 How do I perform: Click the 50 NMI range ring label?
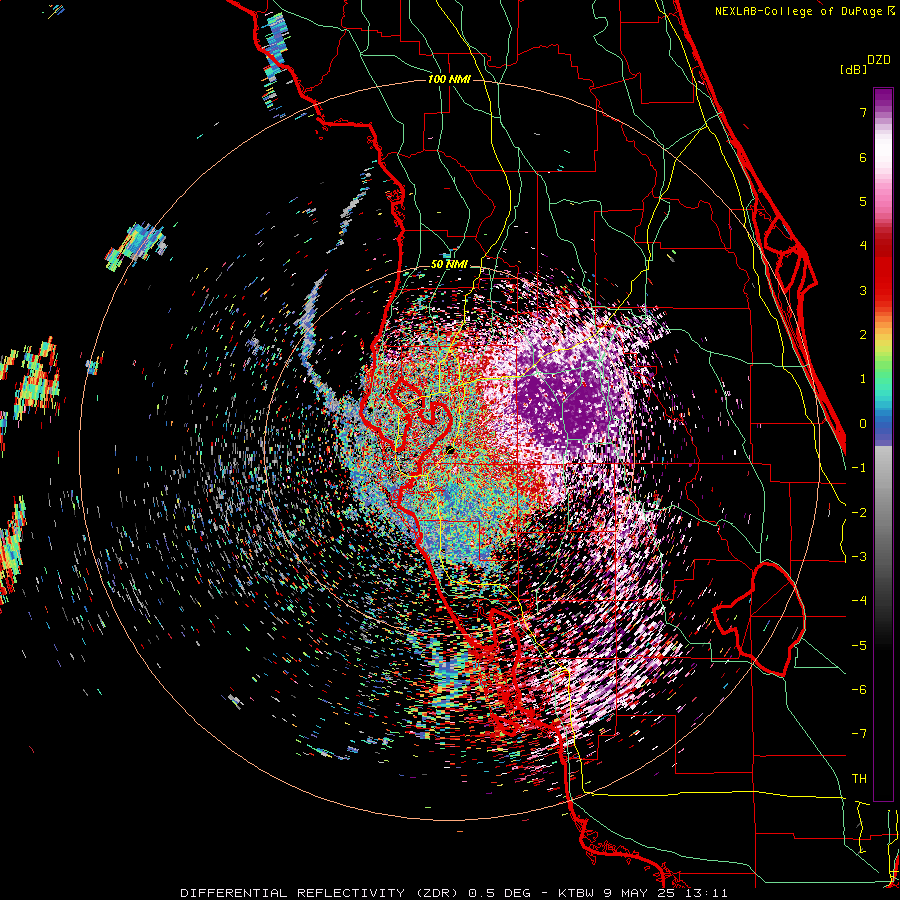tap(449, 265)
